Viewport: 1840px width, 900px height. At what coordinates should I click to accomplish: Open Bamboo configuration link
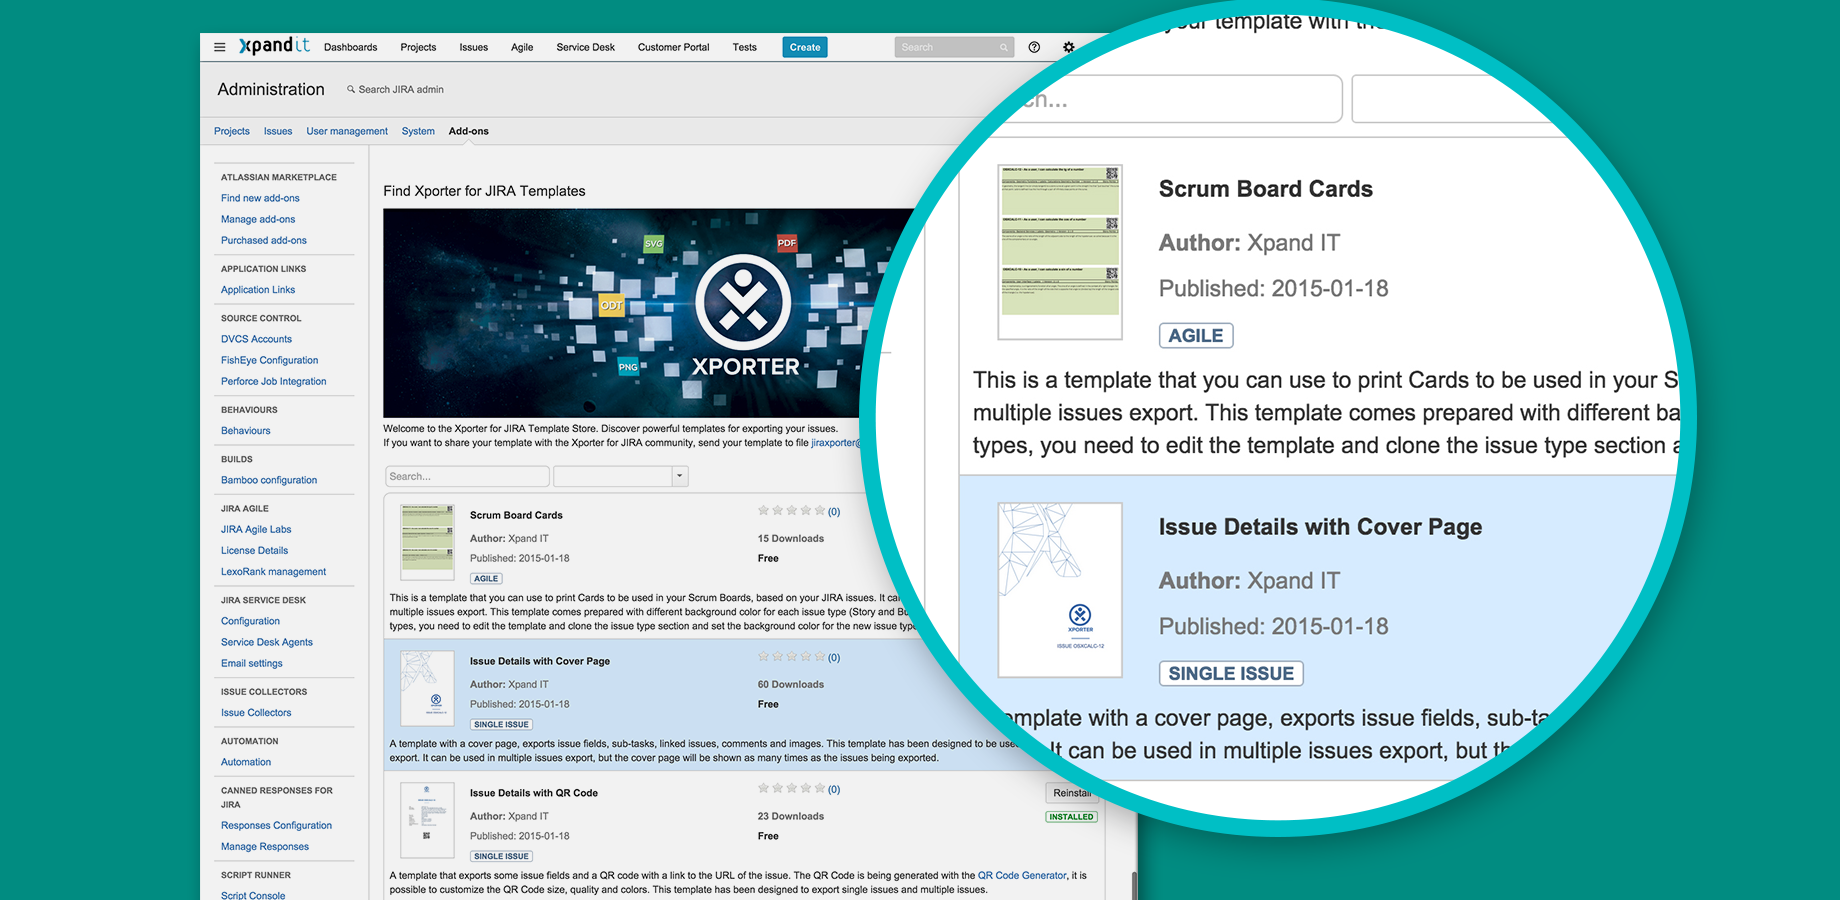click(x=269, y=480)
